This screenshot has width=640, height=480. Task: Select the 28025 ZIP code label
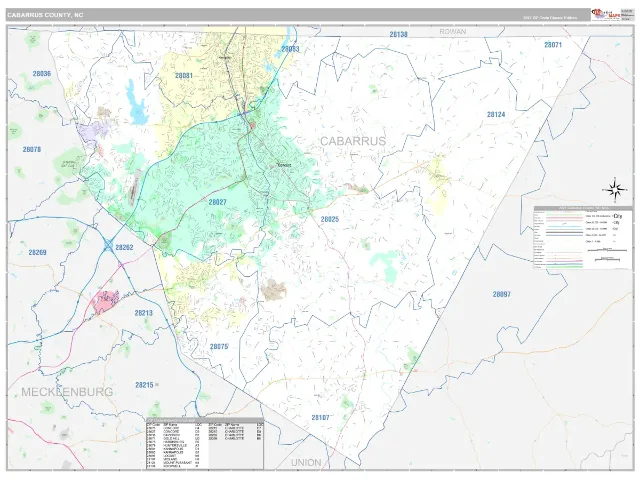click(x=330, y=219)
